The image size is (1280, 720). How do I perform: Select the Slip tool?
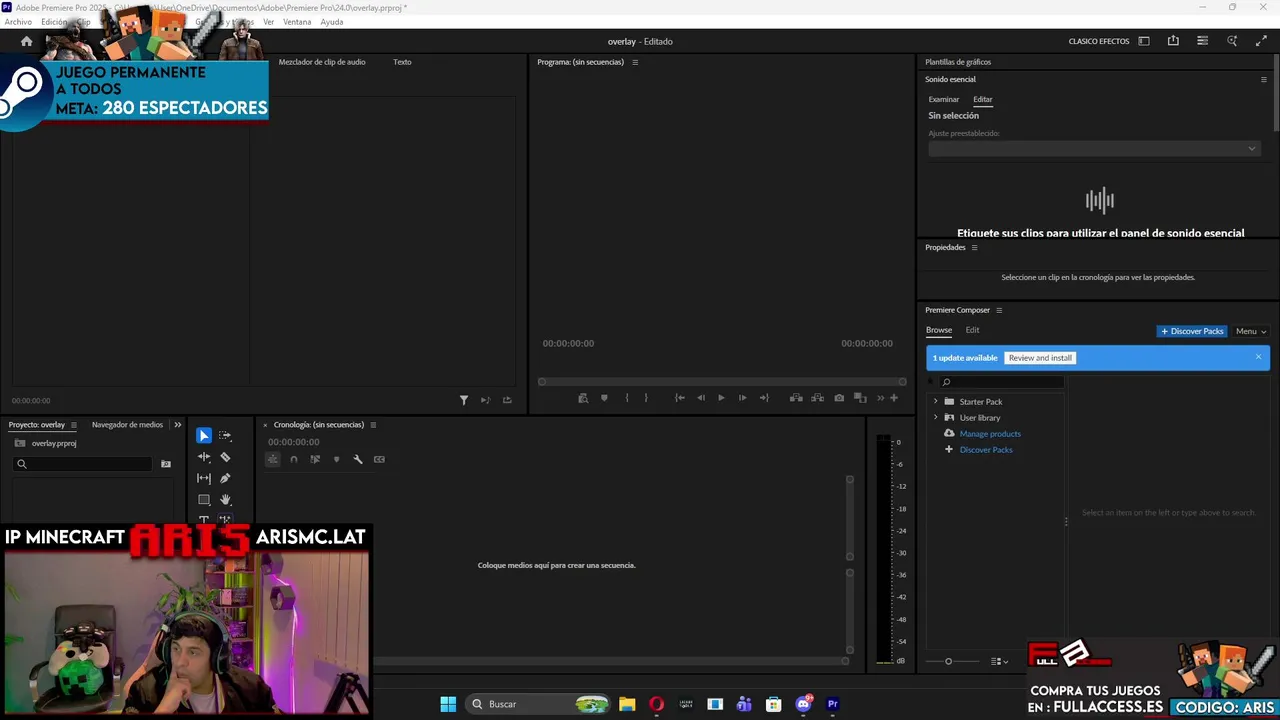[x=204, y=478]
